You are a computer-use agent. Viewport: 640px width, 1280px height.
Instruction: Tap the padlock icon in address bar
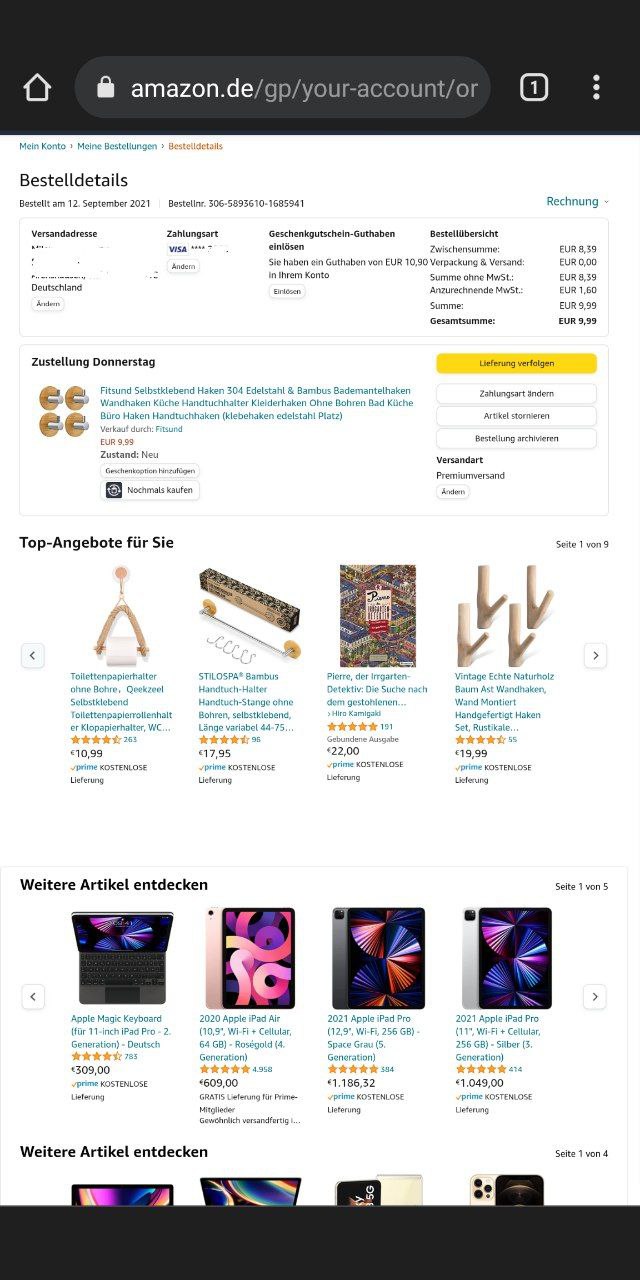coord(105,88)
